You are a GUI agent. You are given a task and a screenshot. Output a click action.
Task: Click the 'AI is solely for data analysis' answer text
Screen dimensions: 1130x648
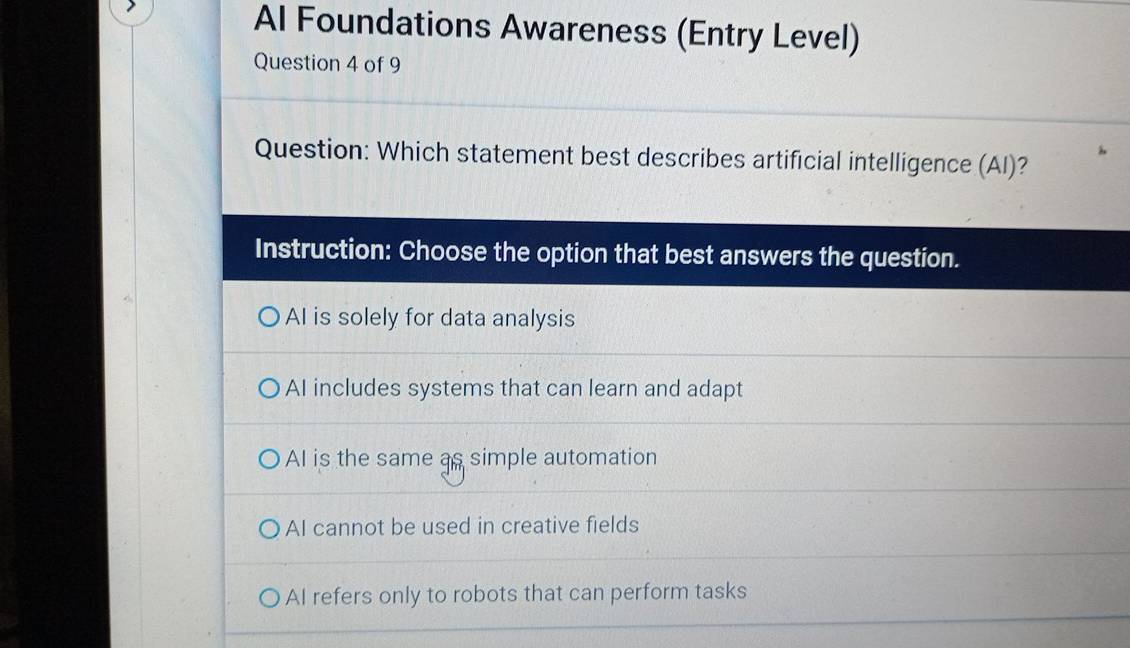click(430, 319)
